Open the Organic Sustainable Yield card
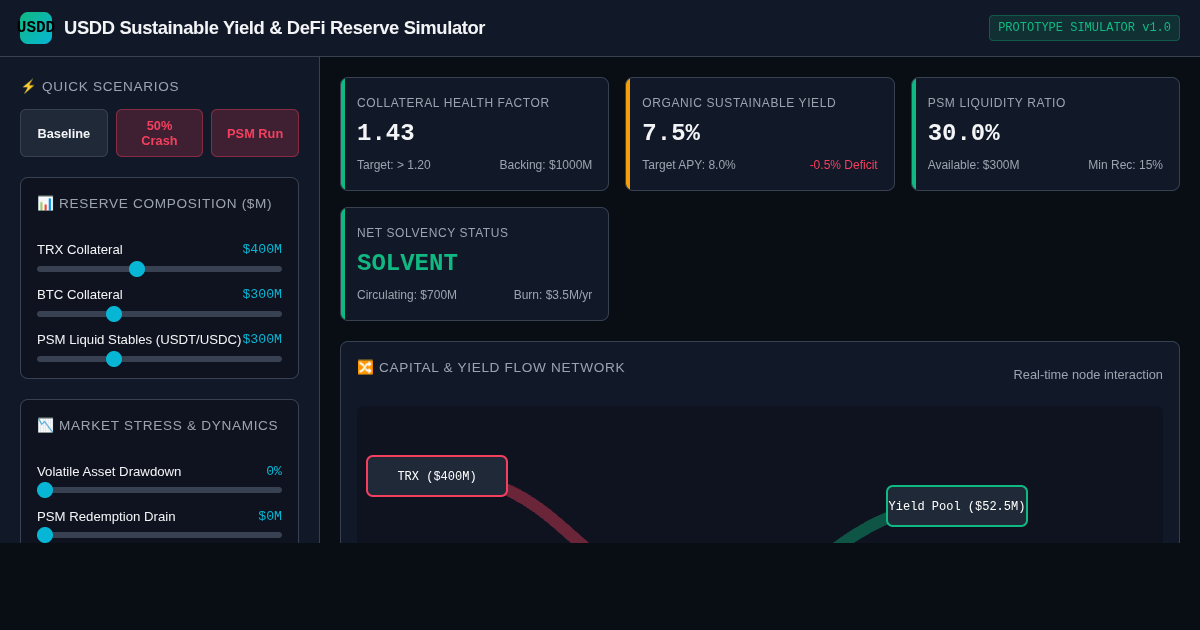This screenshot has width=1200, height=630. [760, 134]
